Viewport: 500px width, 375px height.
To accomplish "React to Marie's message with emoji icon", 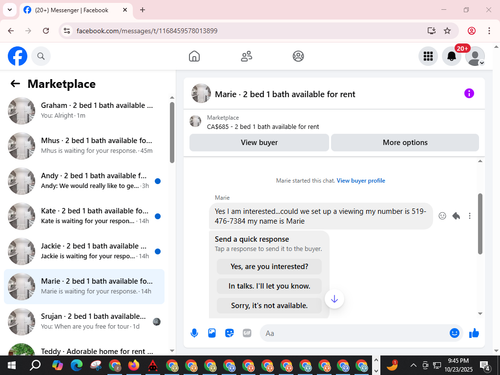I will pos(442,216).
